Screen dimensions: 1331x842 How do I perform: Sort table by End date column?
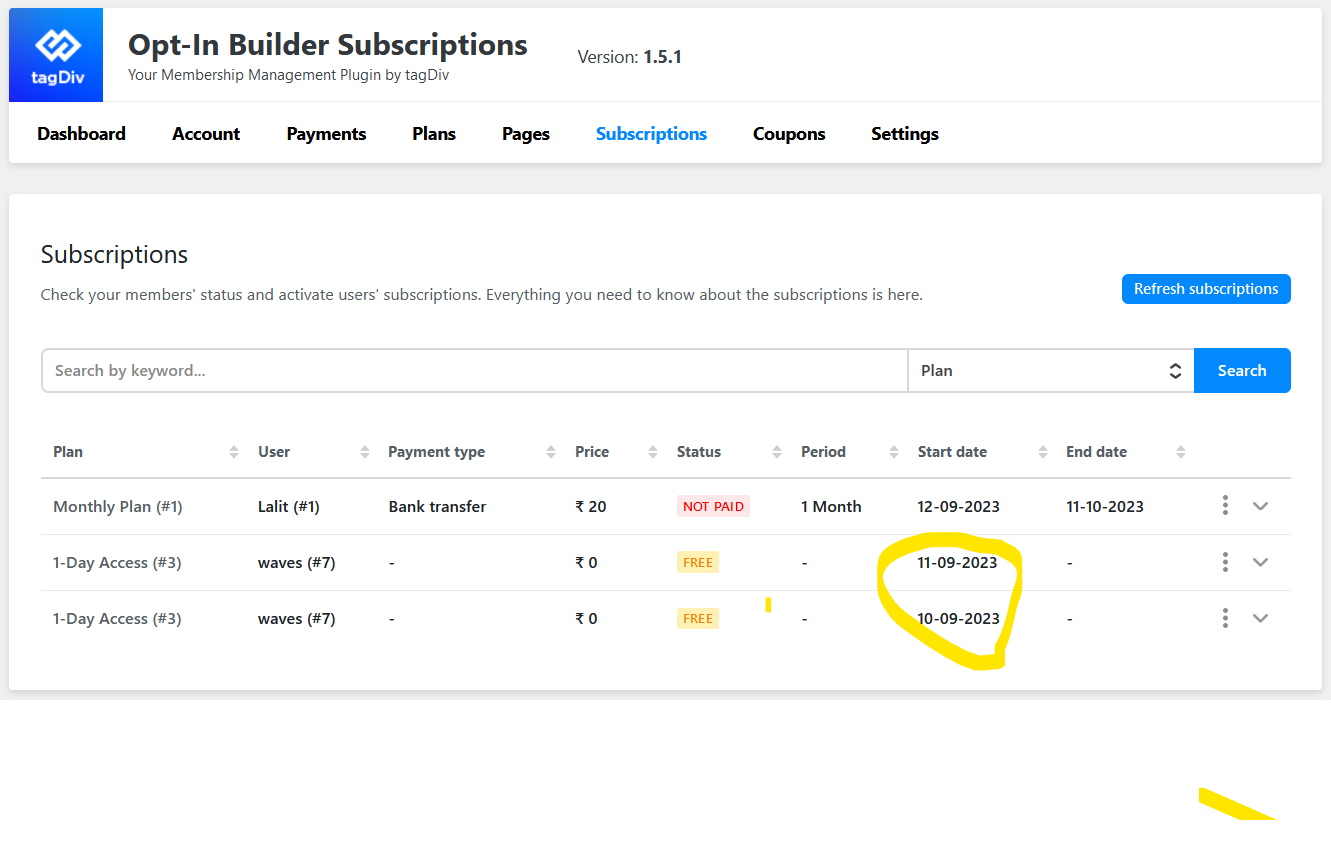click(1181, 452)
